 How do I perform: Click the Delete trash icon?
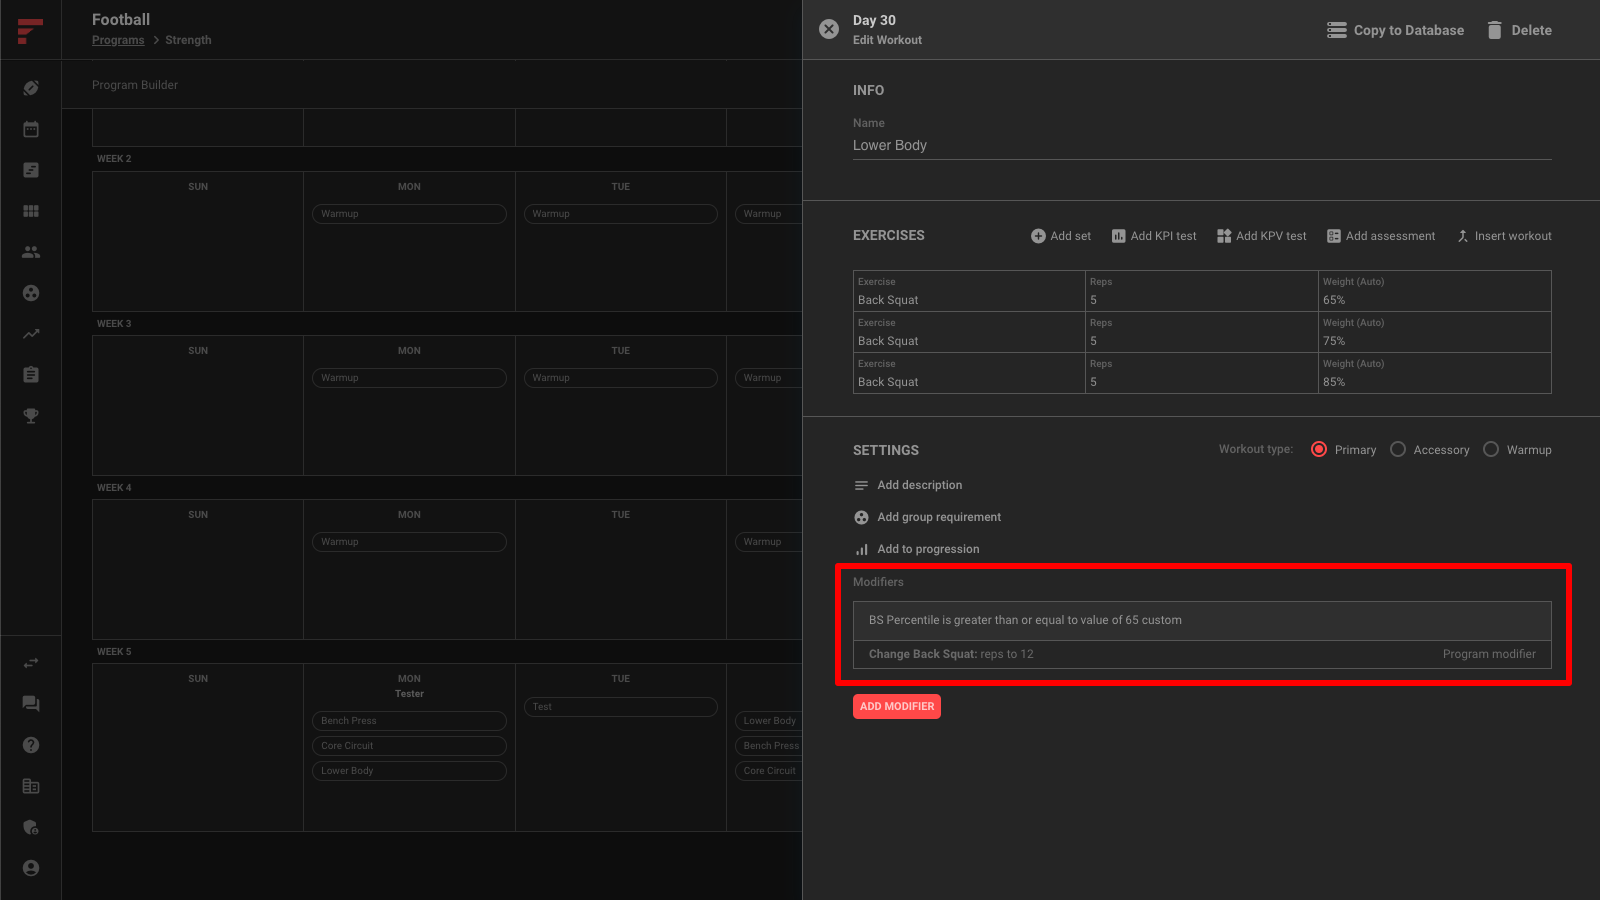[x=1494, y=30]
